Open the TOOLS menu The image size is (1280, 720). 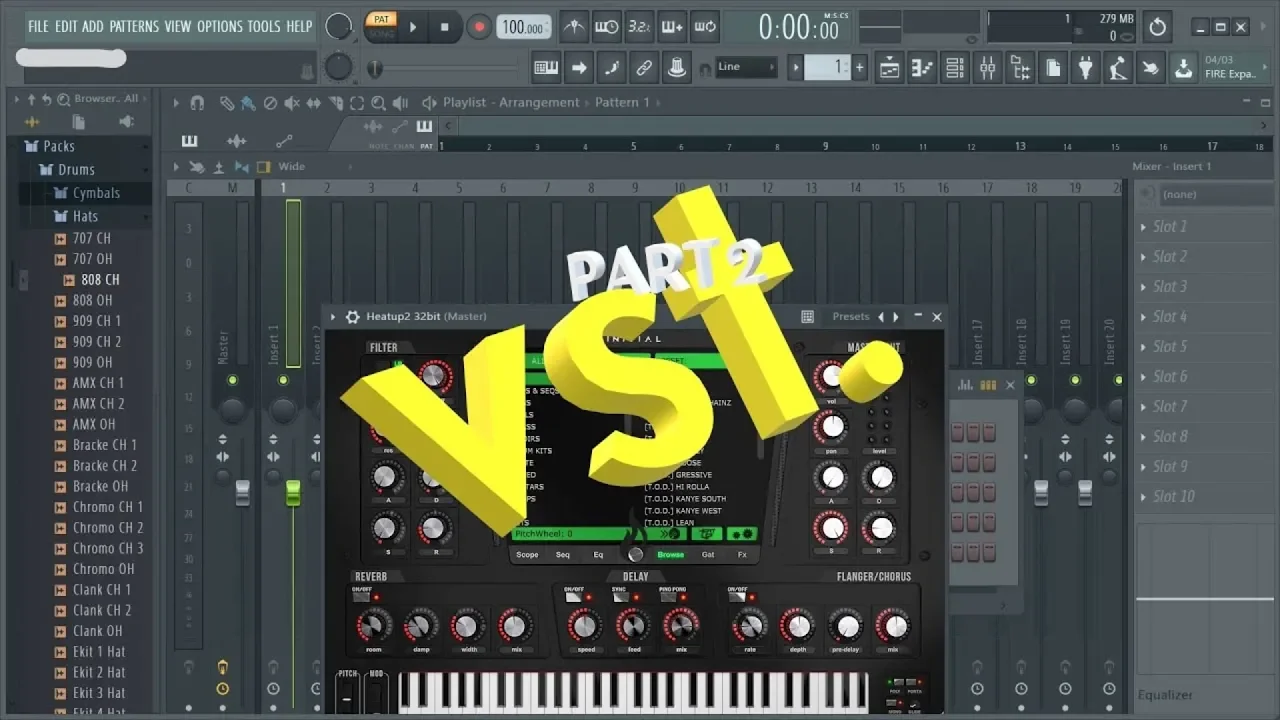(264, 26)
